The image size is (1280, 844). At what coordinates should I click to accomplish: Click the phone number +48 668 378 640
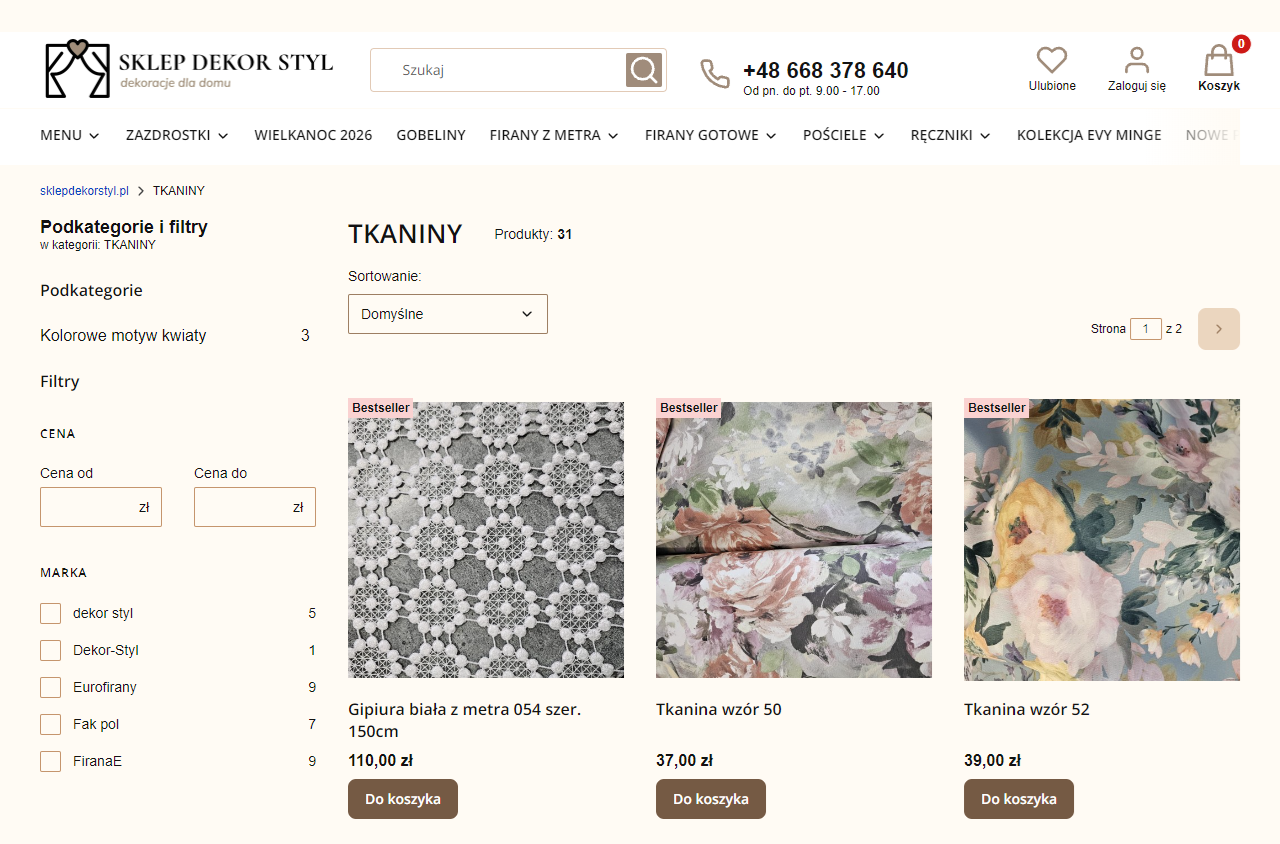(x=826, y=70)
